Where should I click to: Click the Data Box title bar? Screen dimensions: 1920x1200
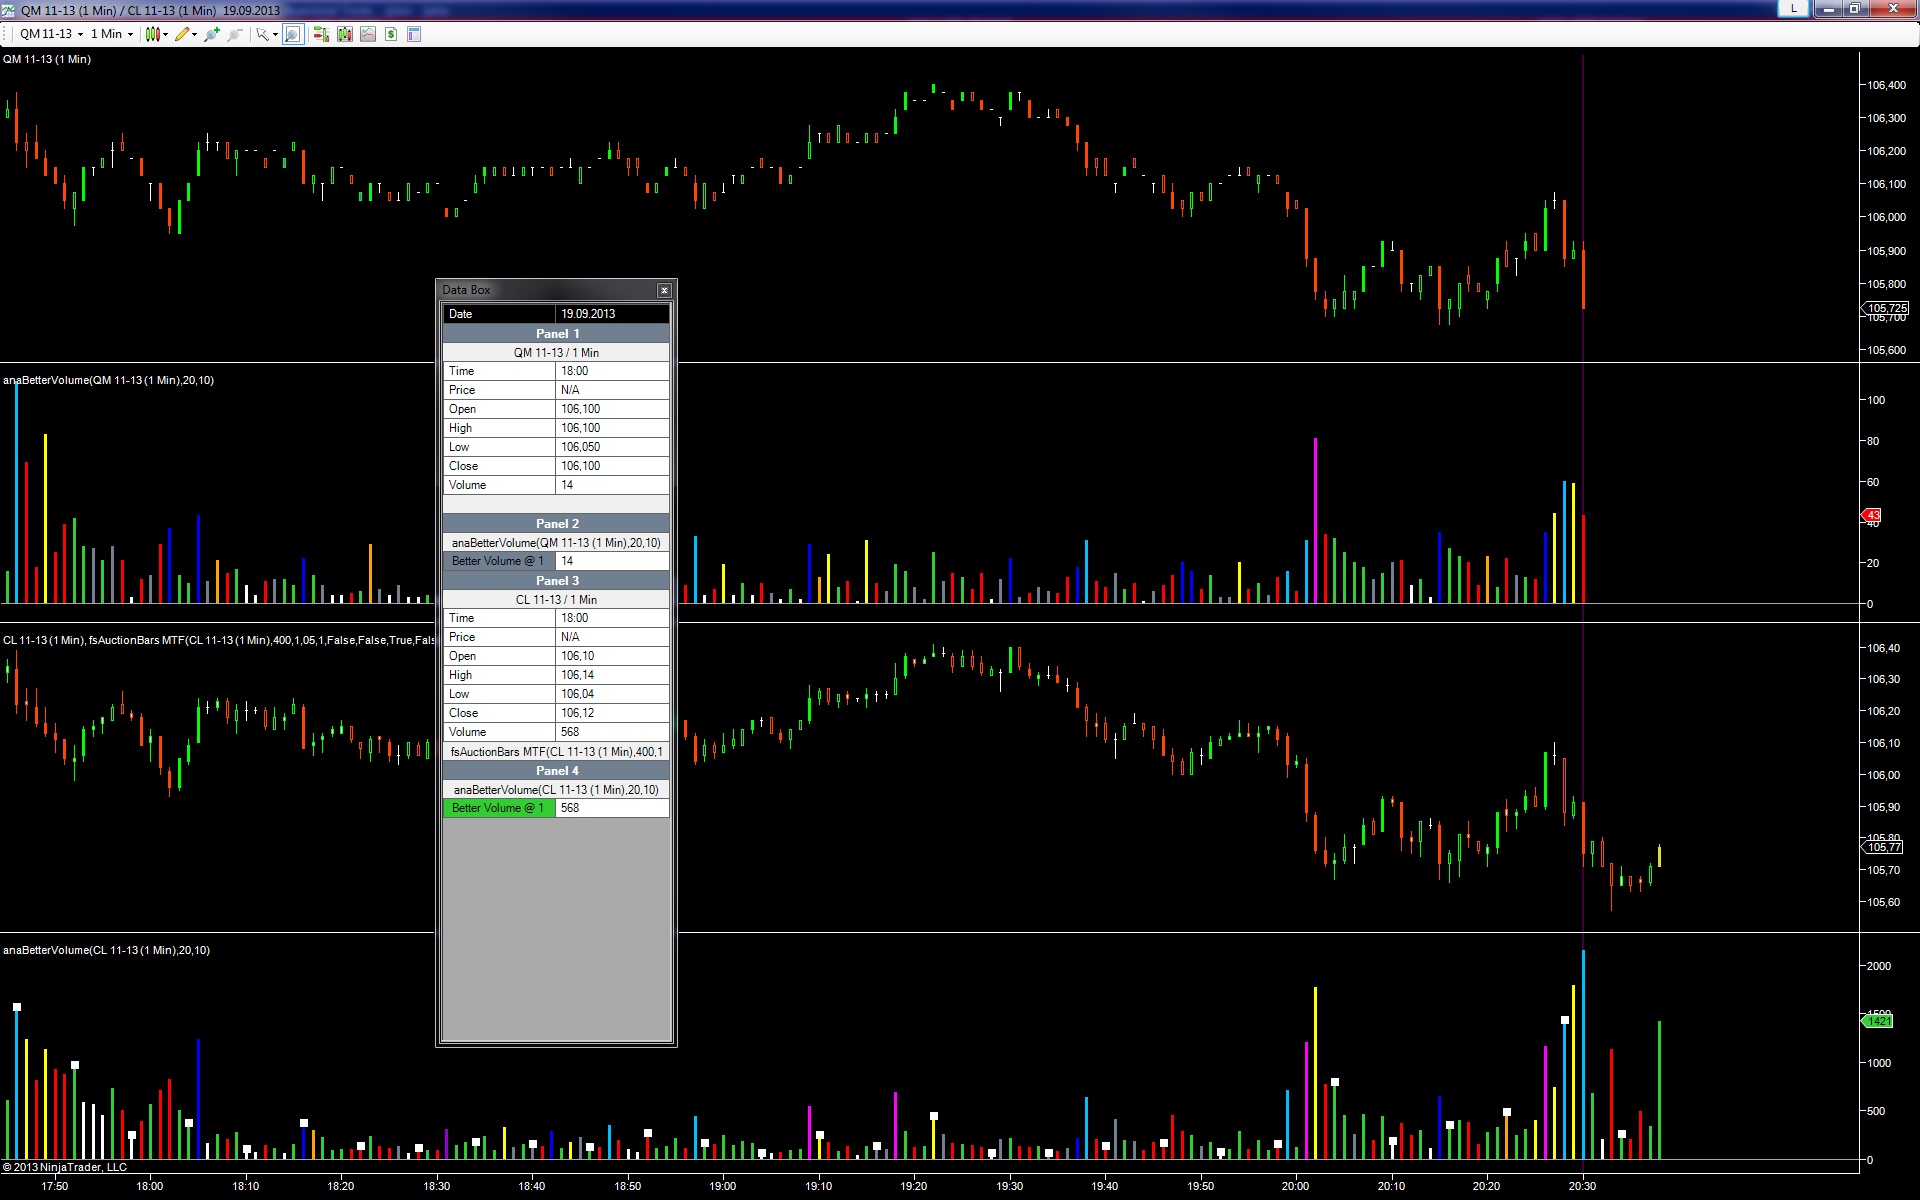(547, 290)
